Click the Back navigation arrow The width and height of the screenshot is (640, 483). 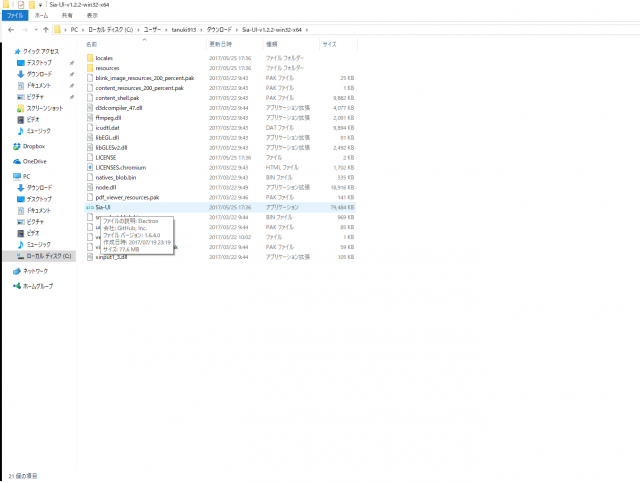coord(11,30)
